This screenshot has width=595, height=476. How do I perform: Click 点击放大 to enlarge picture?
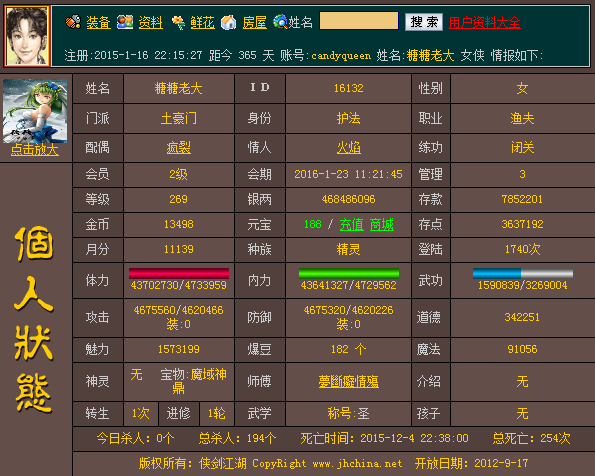coord(35,150)
